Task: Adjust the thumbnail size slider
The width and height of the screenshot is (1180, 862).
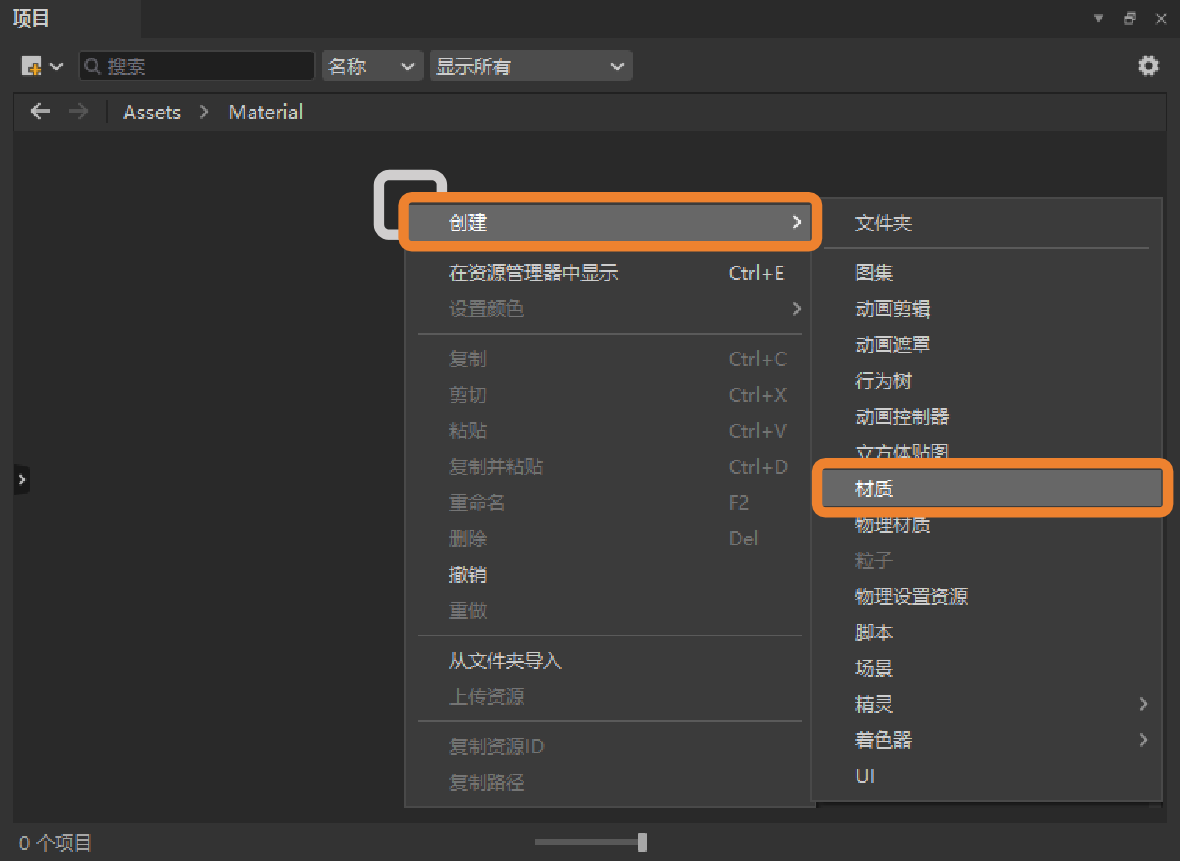Action: [x=642, y=842]
